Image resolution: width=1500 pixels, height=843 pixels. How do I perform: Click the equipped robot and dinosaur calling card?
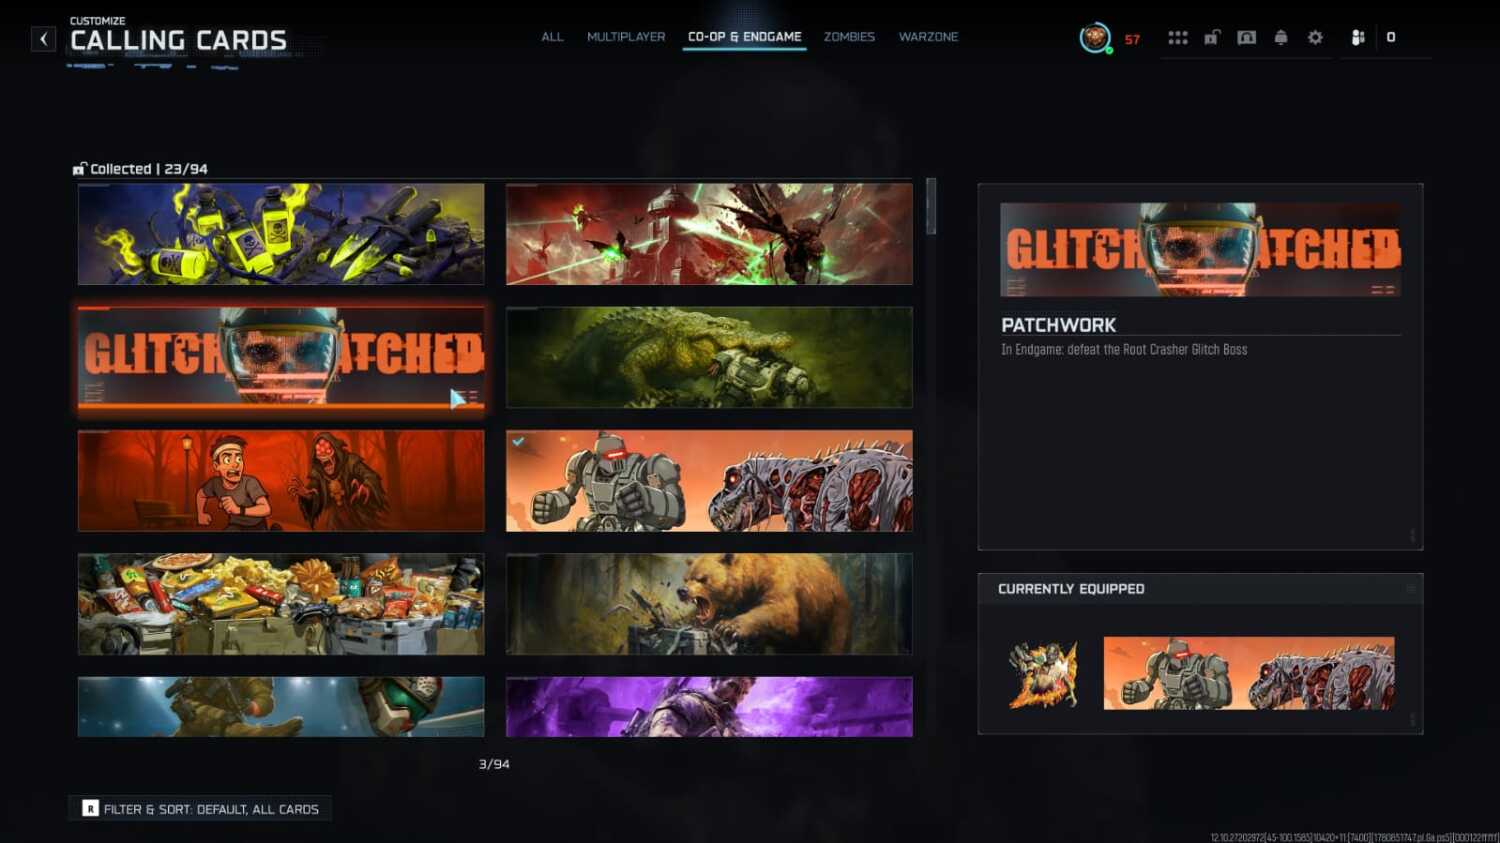click(x=1249, y=674)
